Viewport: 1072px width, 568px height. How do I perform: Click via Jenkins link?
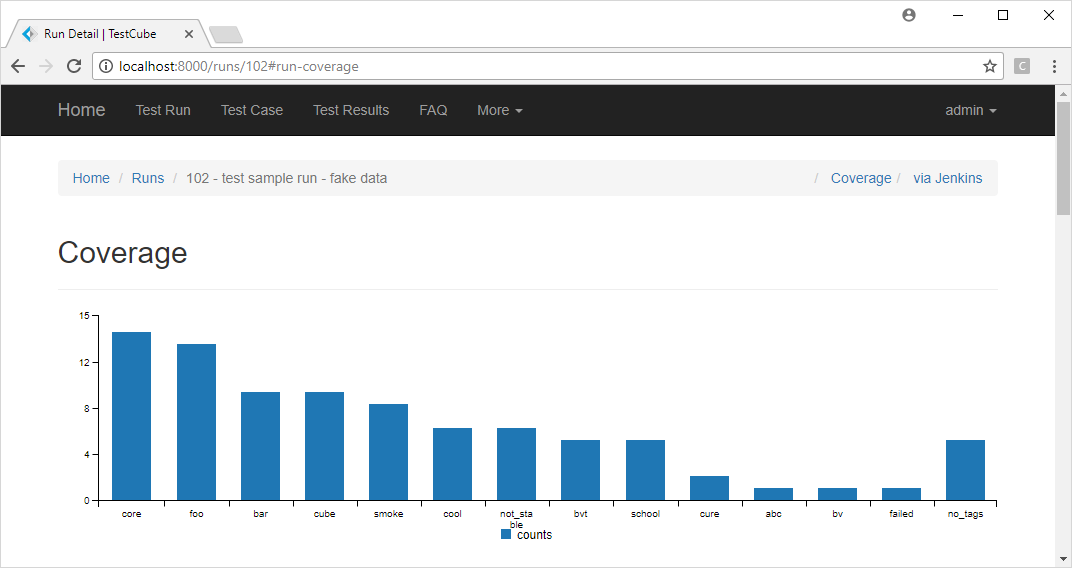tap(948, 178)
